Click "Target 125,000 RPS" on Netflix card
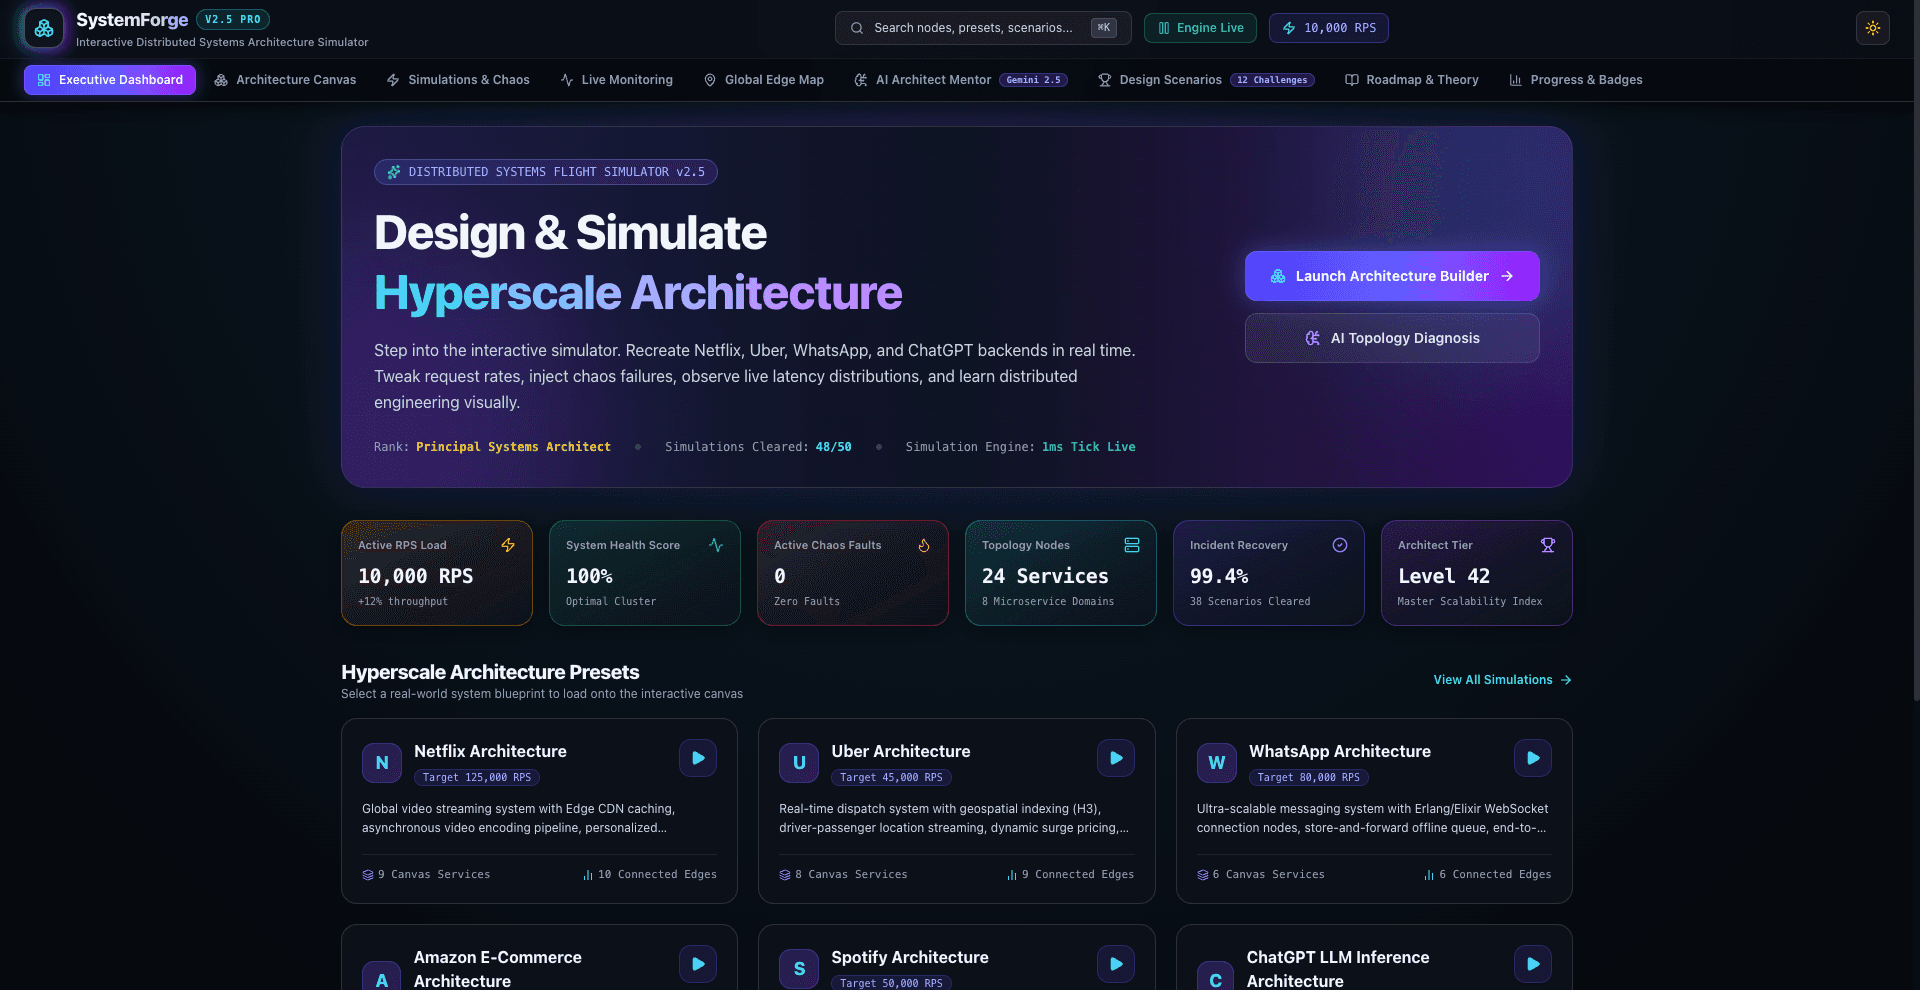The width and height of the screenshot is (1920, 990). pos(477,778)
